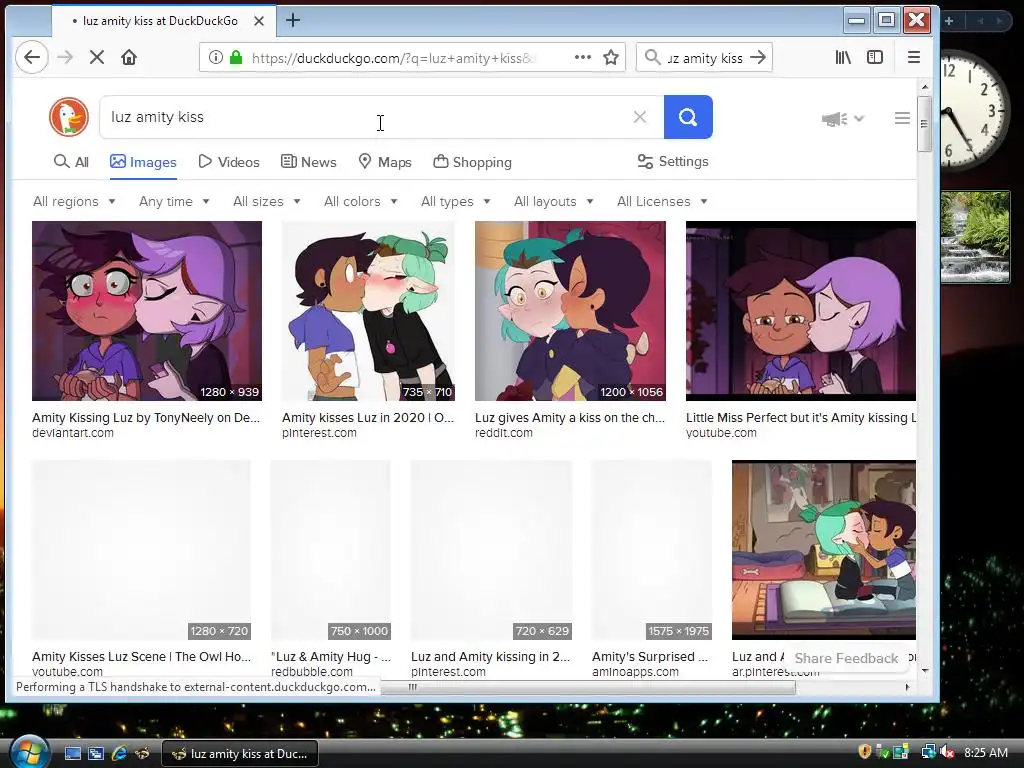The width and height of the screenshot is (1024, 768).
Task: Clear the DuckDuckGo search box
Action: (640, 117)
